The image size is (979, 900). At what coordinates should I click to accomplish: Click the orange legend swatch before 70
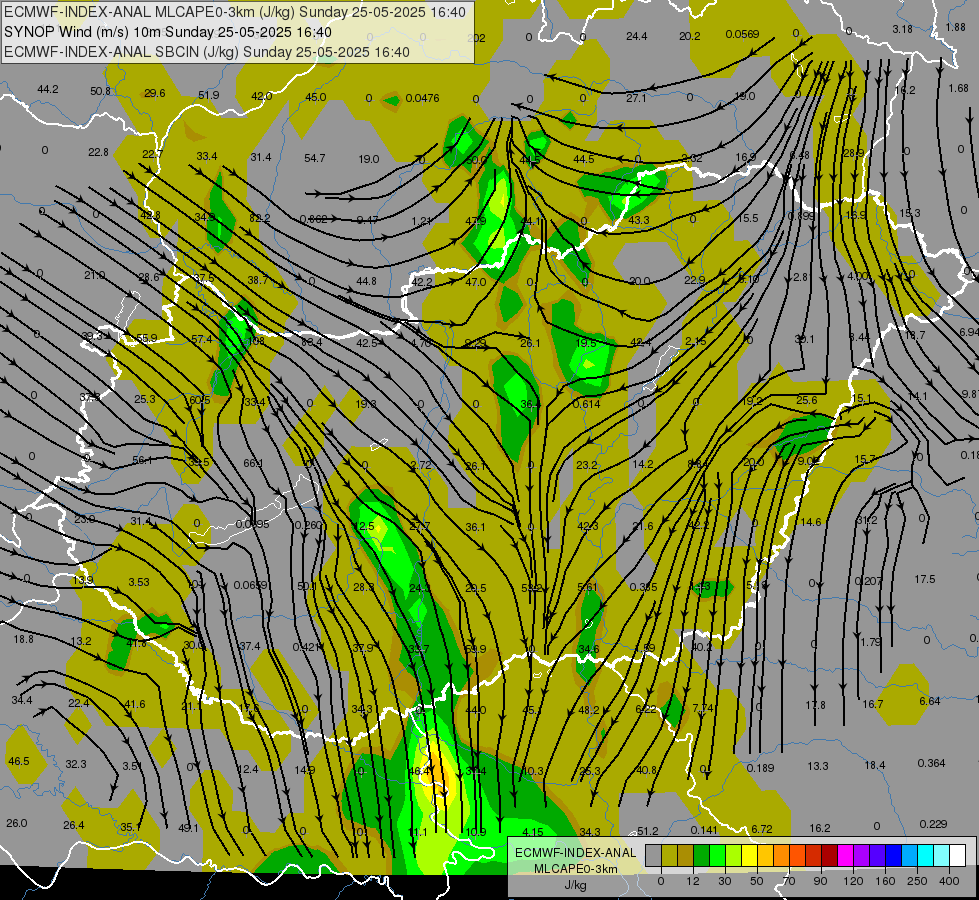[x=782, y=855]
